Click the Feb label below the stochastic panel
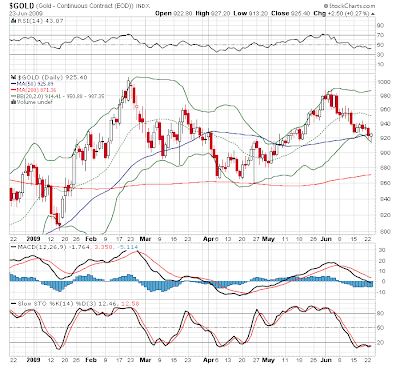 click(91, 360)
